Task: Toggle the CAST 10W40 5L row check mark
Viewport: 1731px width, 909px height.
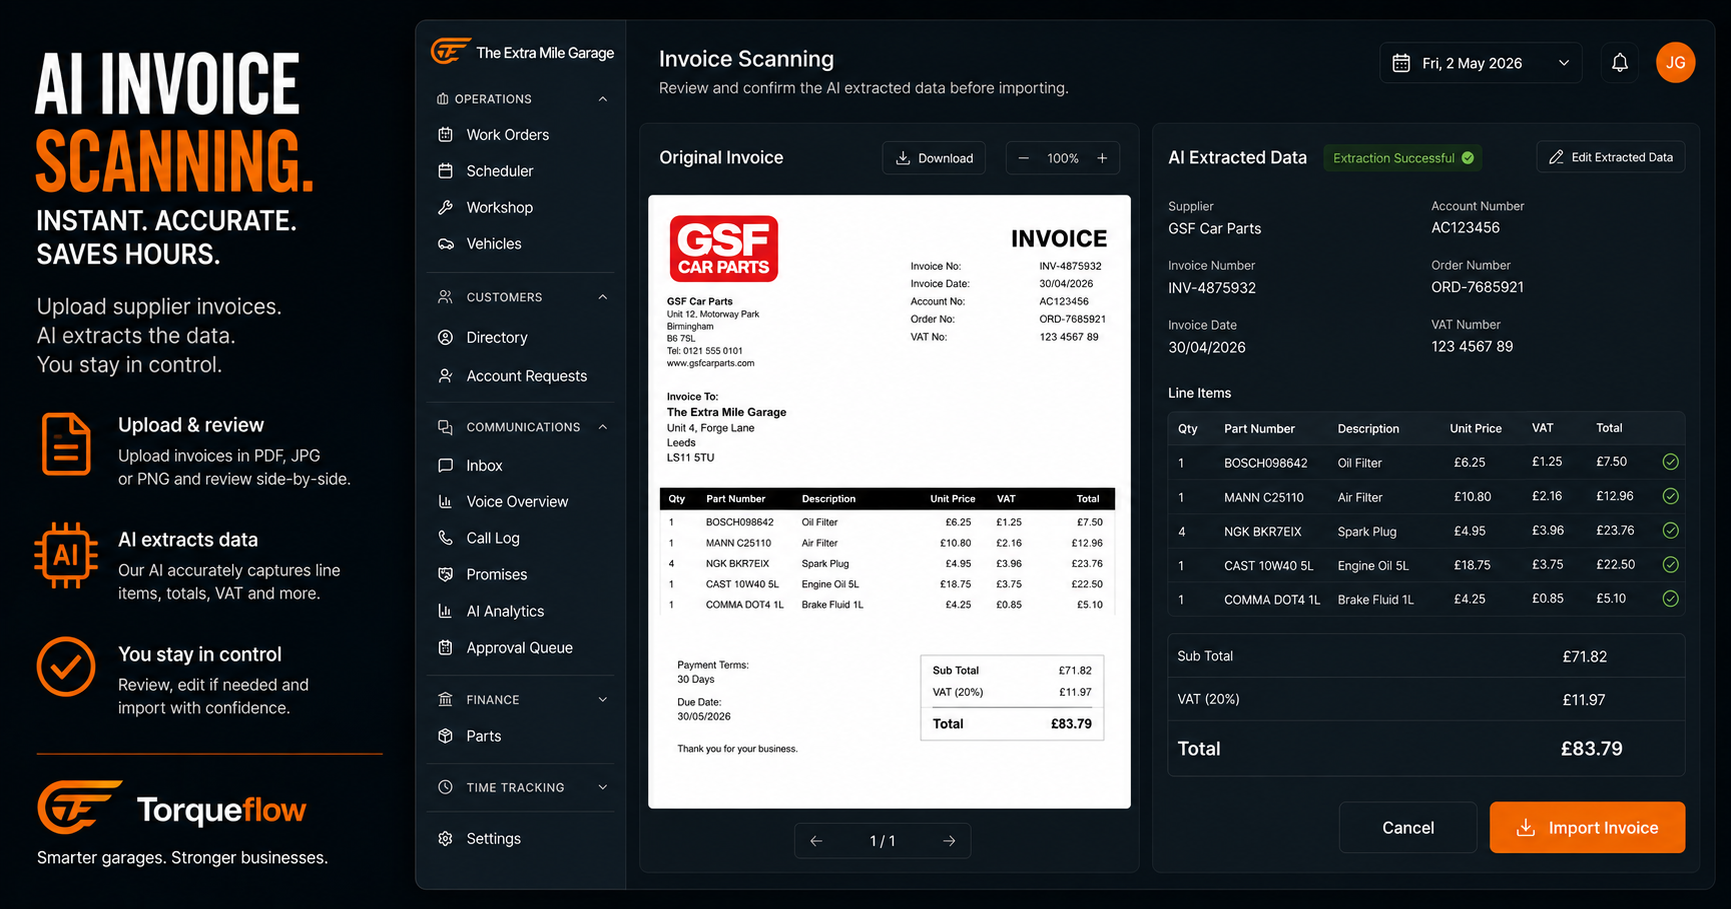Action: (1670, 564)
